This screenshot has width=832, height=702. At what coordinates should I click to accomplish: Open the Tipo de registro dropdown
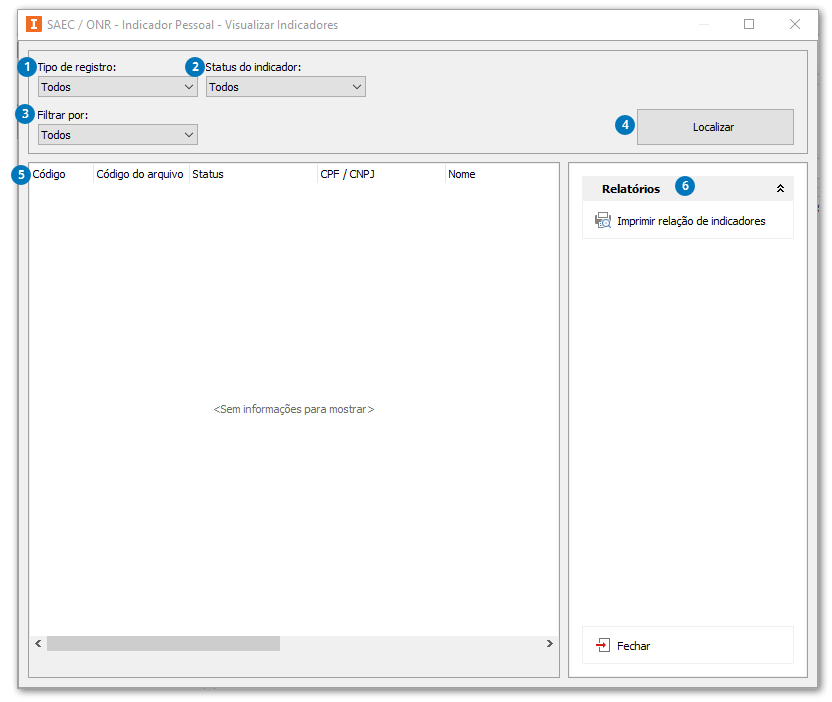click(118, 87)
